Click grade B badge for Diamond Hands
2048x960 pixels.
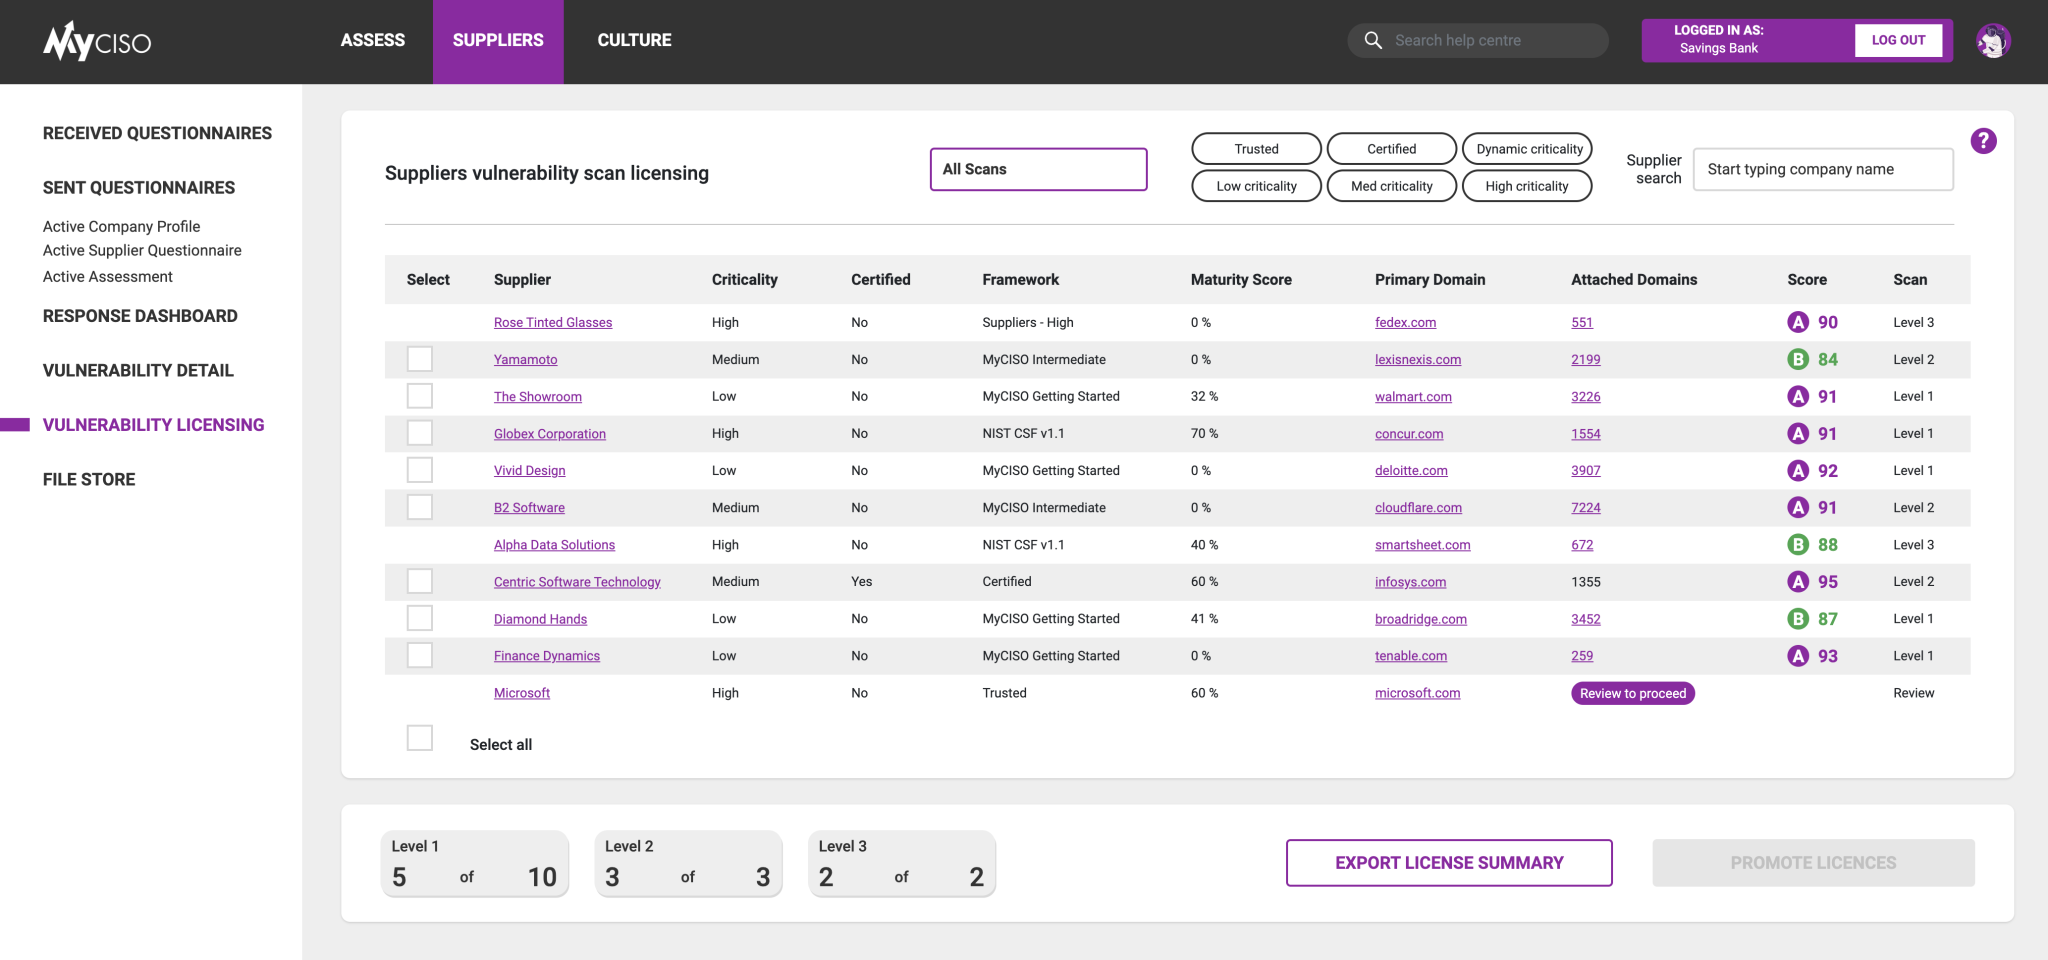[1797, 618]
